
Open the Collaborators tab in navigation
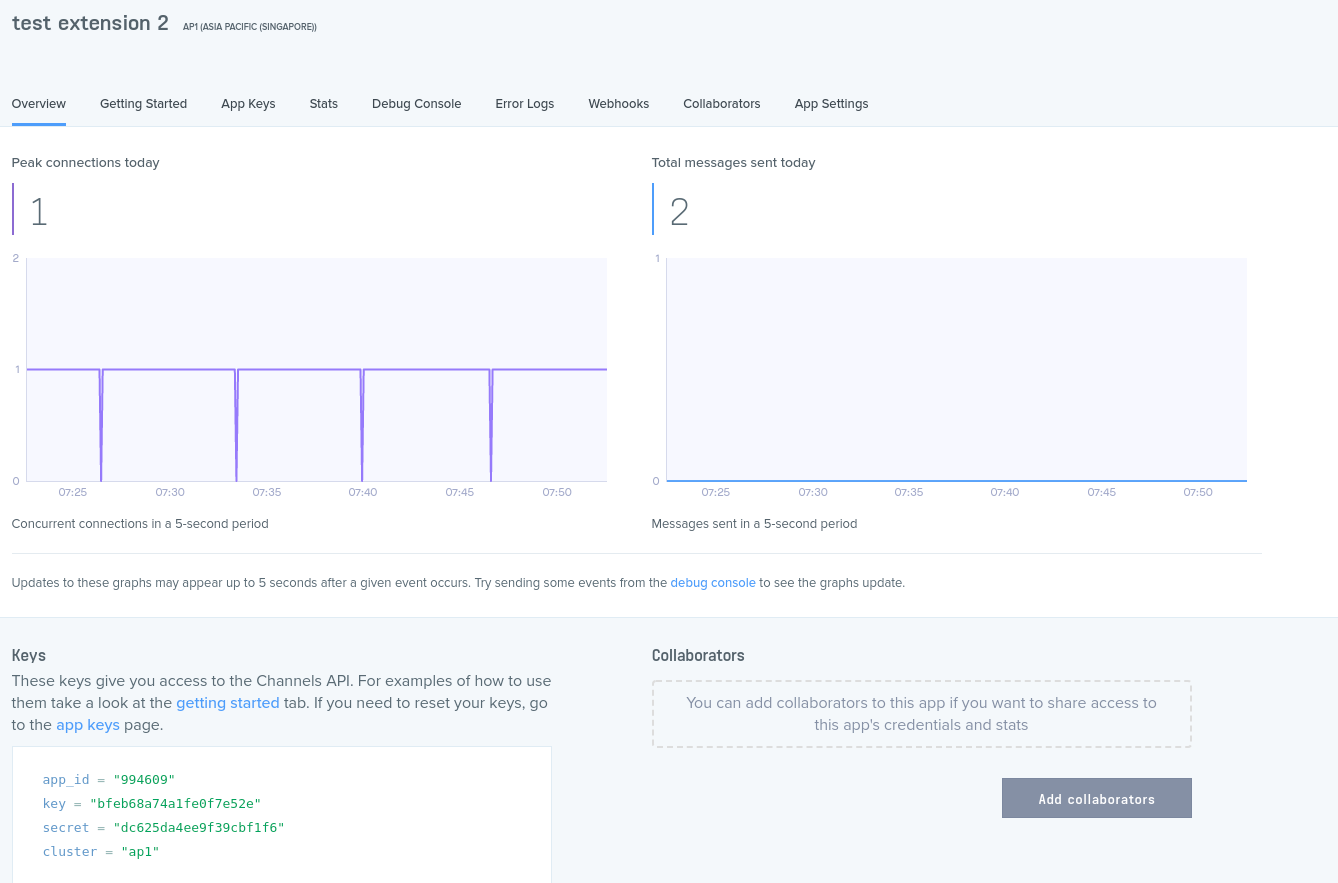pos(721,104)
